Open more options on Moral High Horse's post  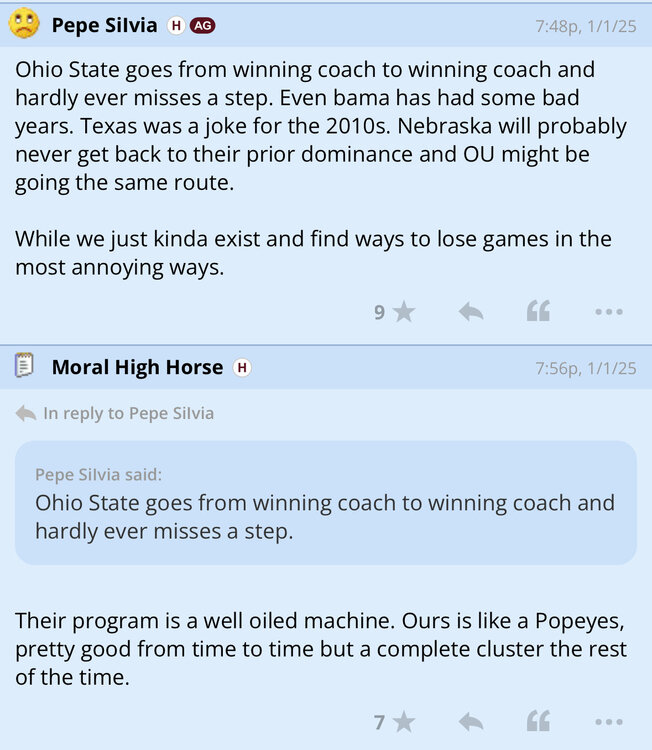pyautogui.click(x=609, y=721)
